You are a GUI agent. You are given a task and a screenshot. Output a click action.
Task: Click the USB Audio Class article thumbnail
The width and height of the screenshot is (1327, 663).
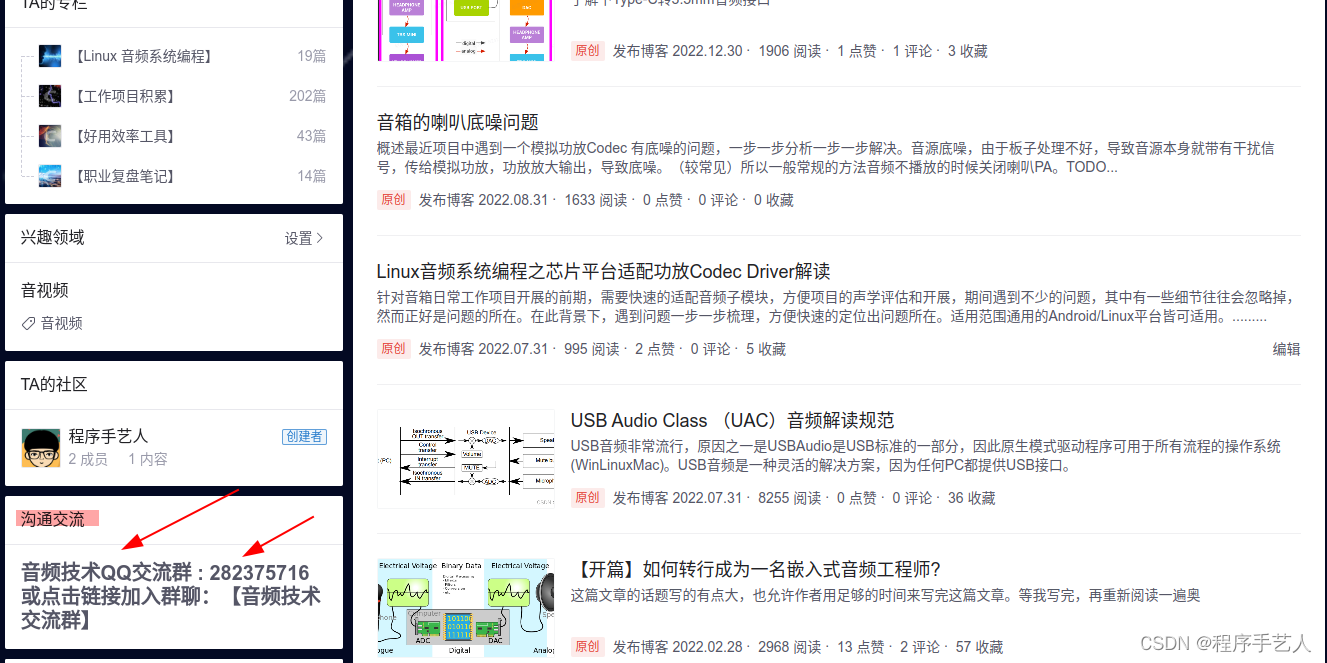[x=466, y=458]
